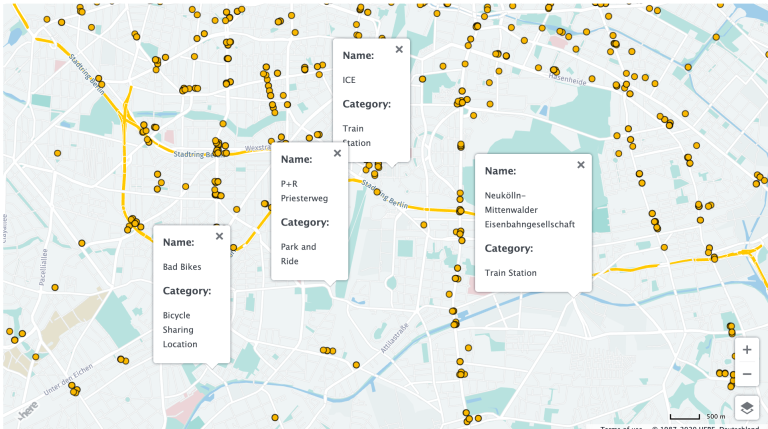Image resolution: width=768 pixels, height=429 pixels.
Task: Click 'Park and Ride' category text
Action: coord(298,254)
